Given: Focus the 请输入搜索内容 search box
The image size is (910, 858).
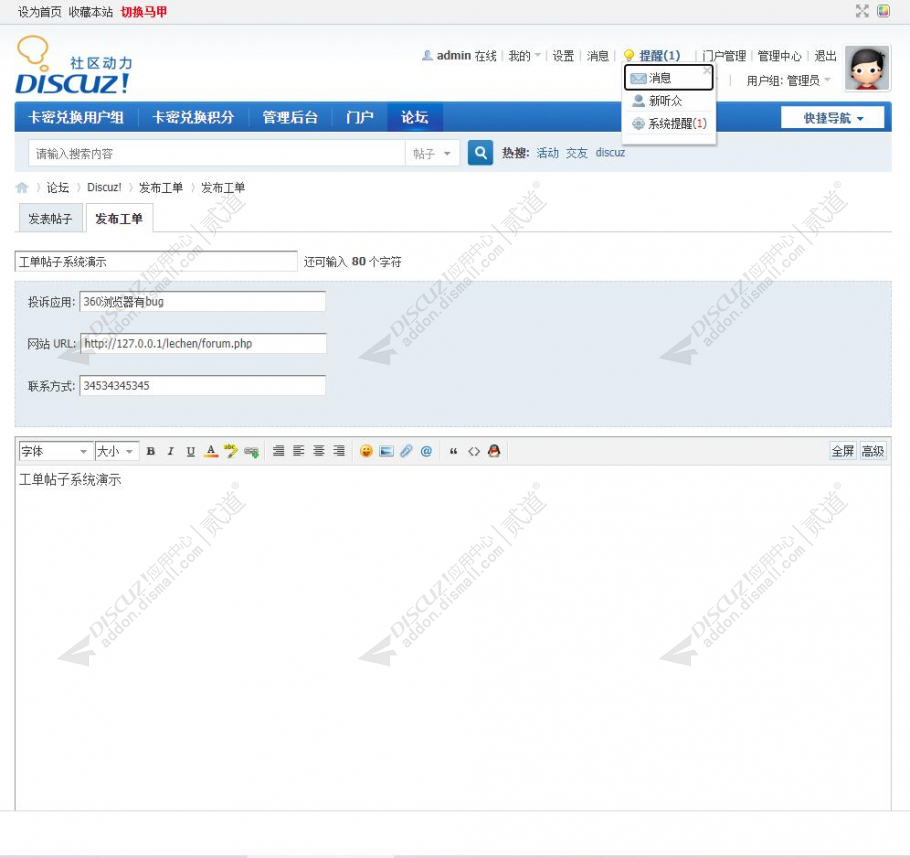Looking at the screenshot, I should click(x=216, y=153).
